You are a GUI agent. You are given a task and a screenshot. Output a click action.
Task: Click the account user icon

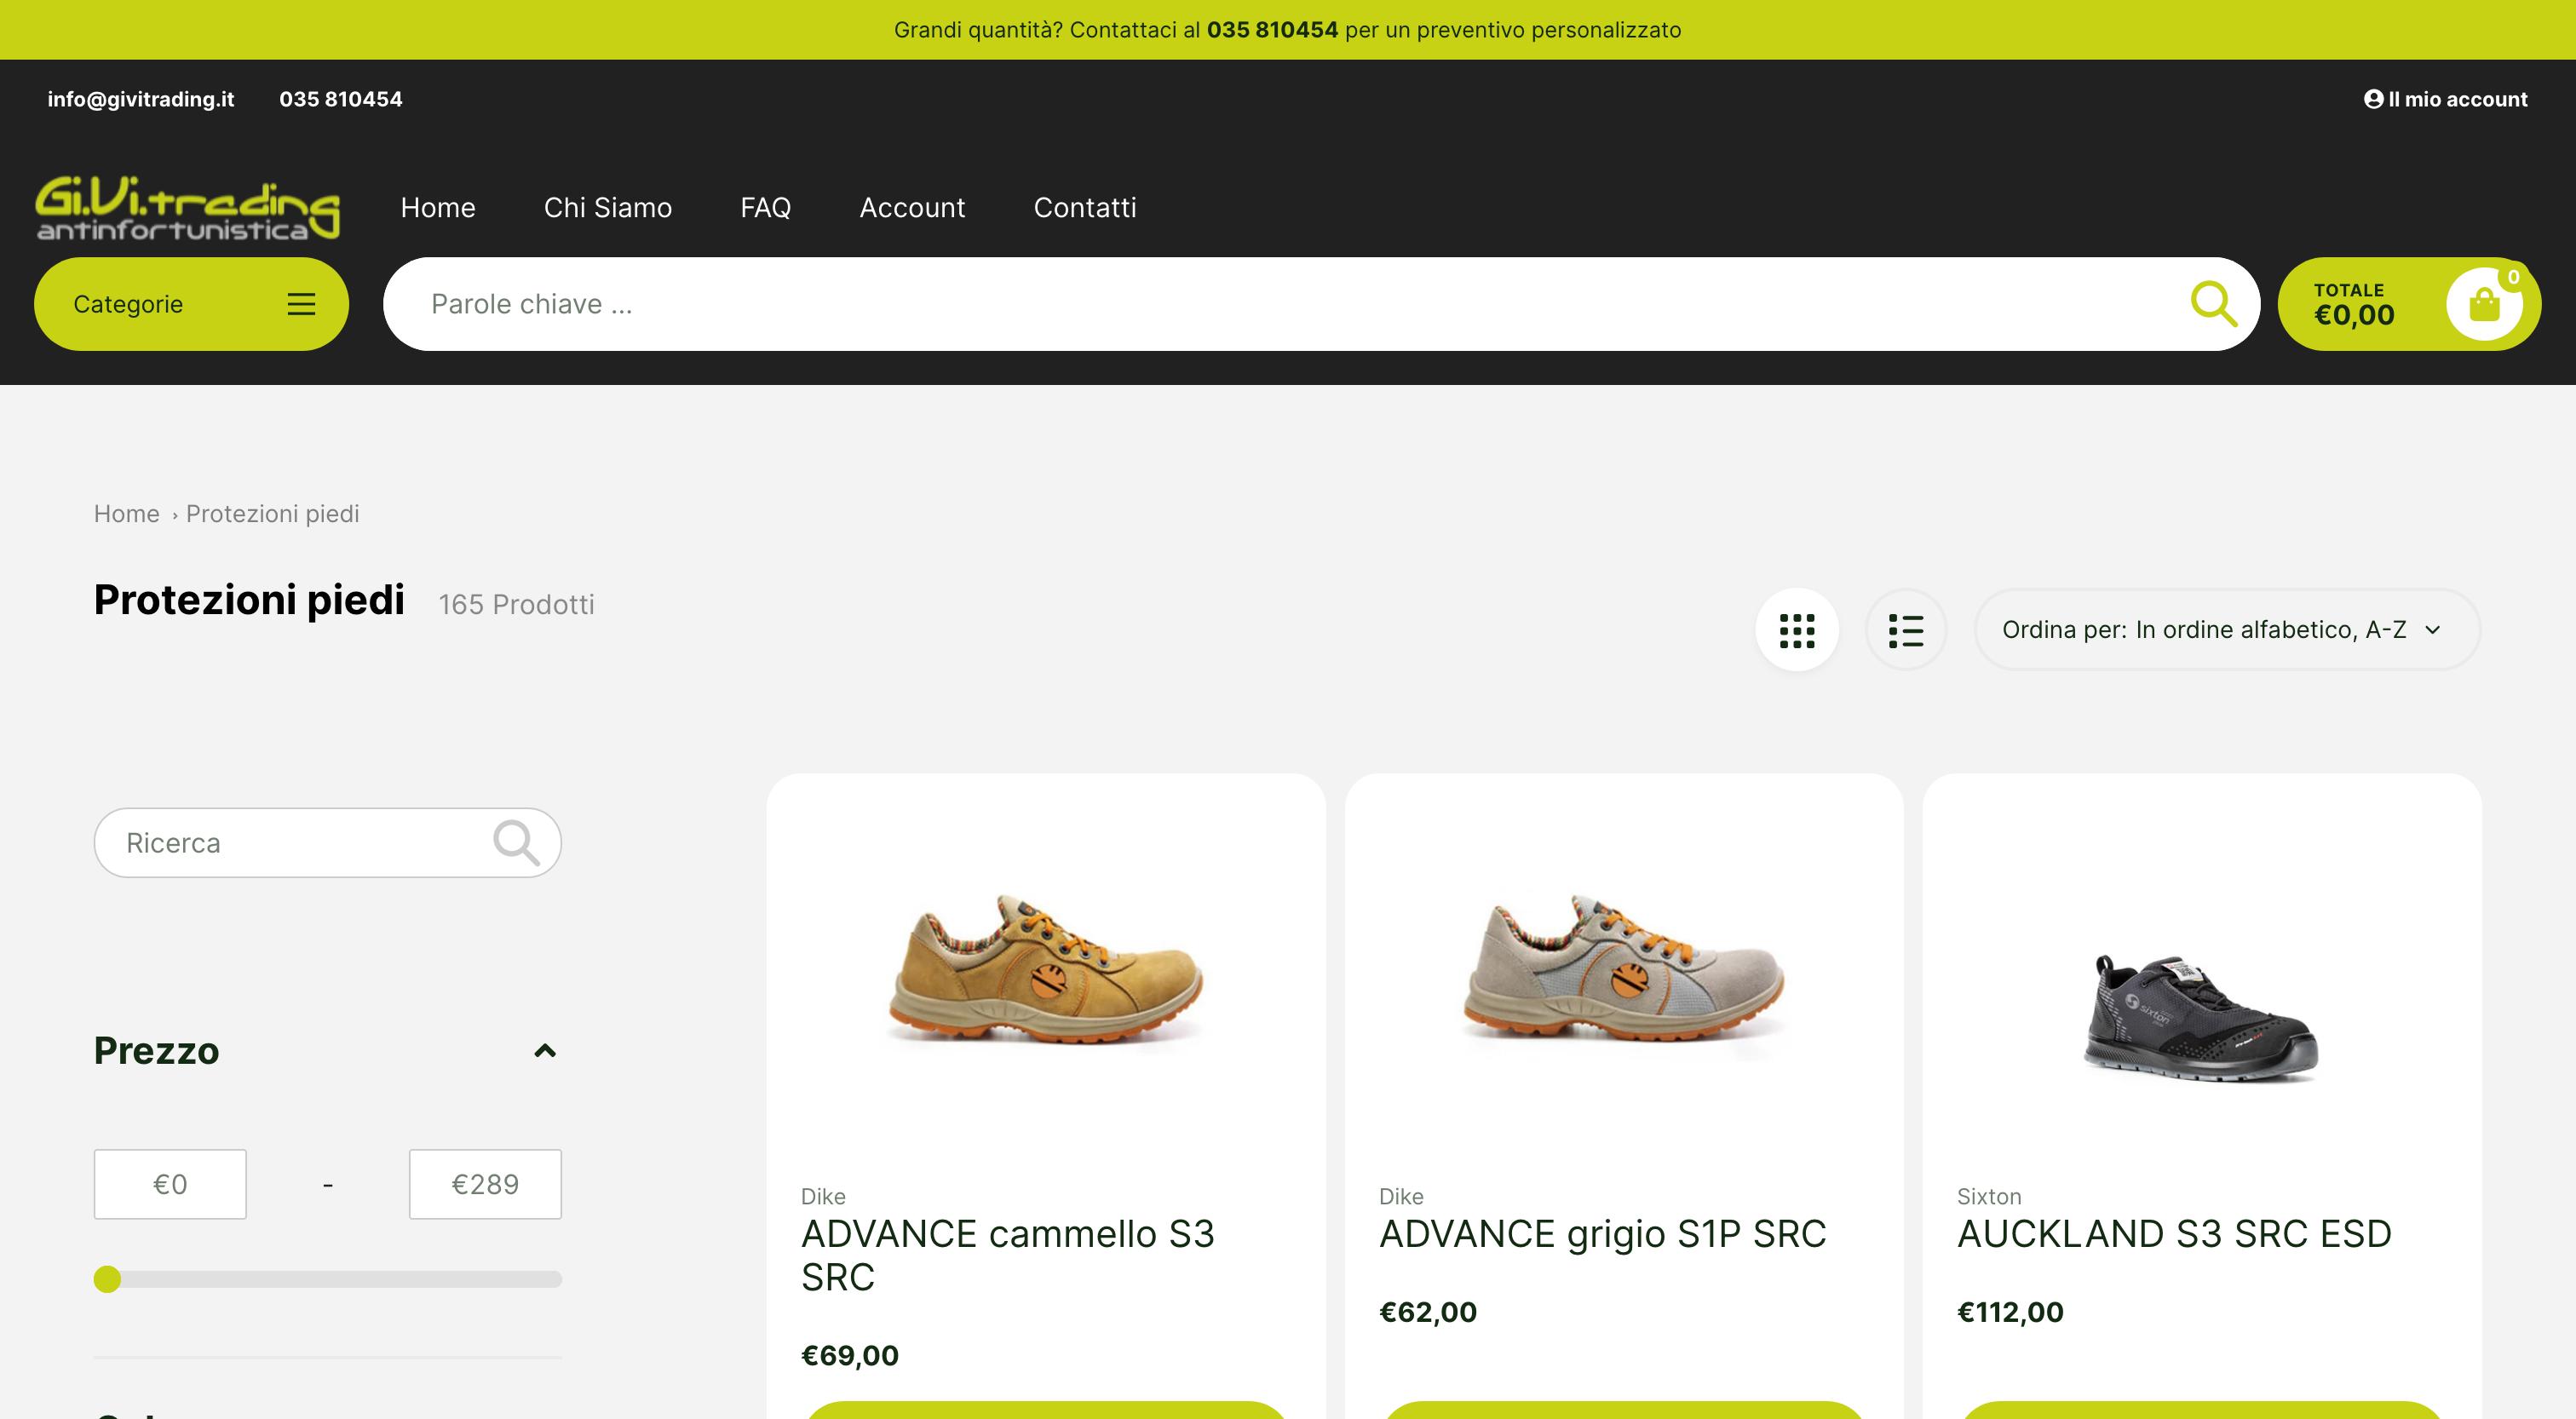point(2373,99)
